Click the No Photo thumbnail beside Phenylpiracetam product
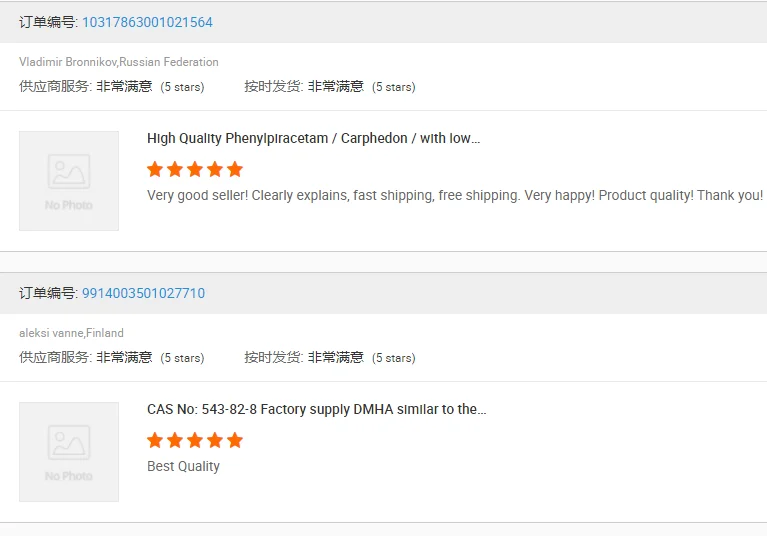 [x=69, y=181]
